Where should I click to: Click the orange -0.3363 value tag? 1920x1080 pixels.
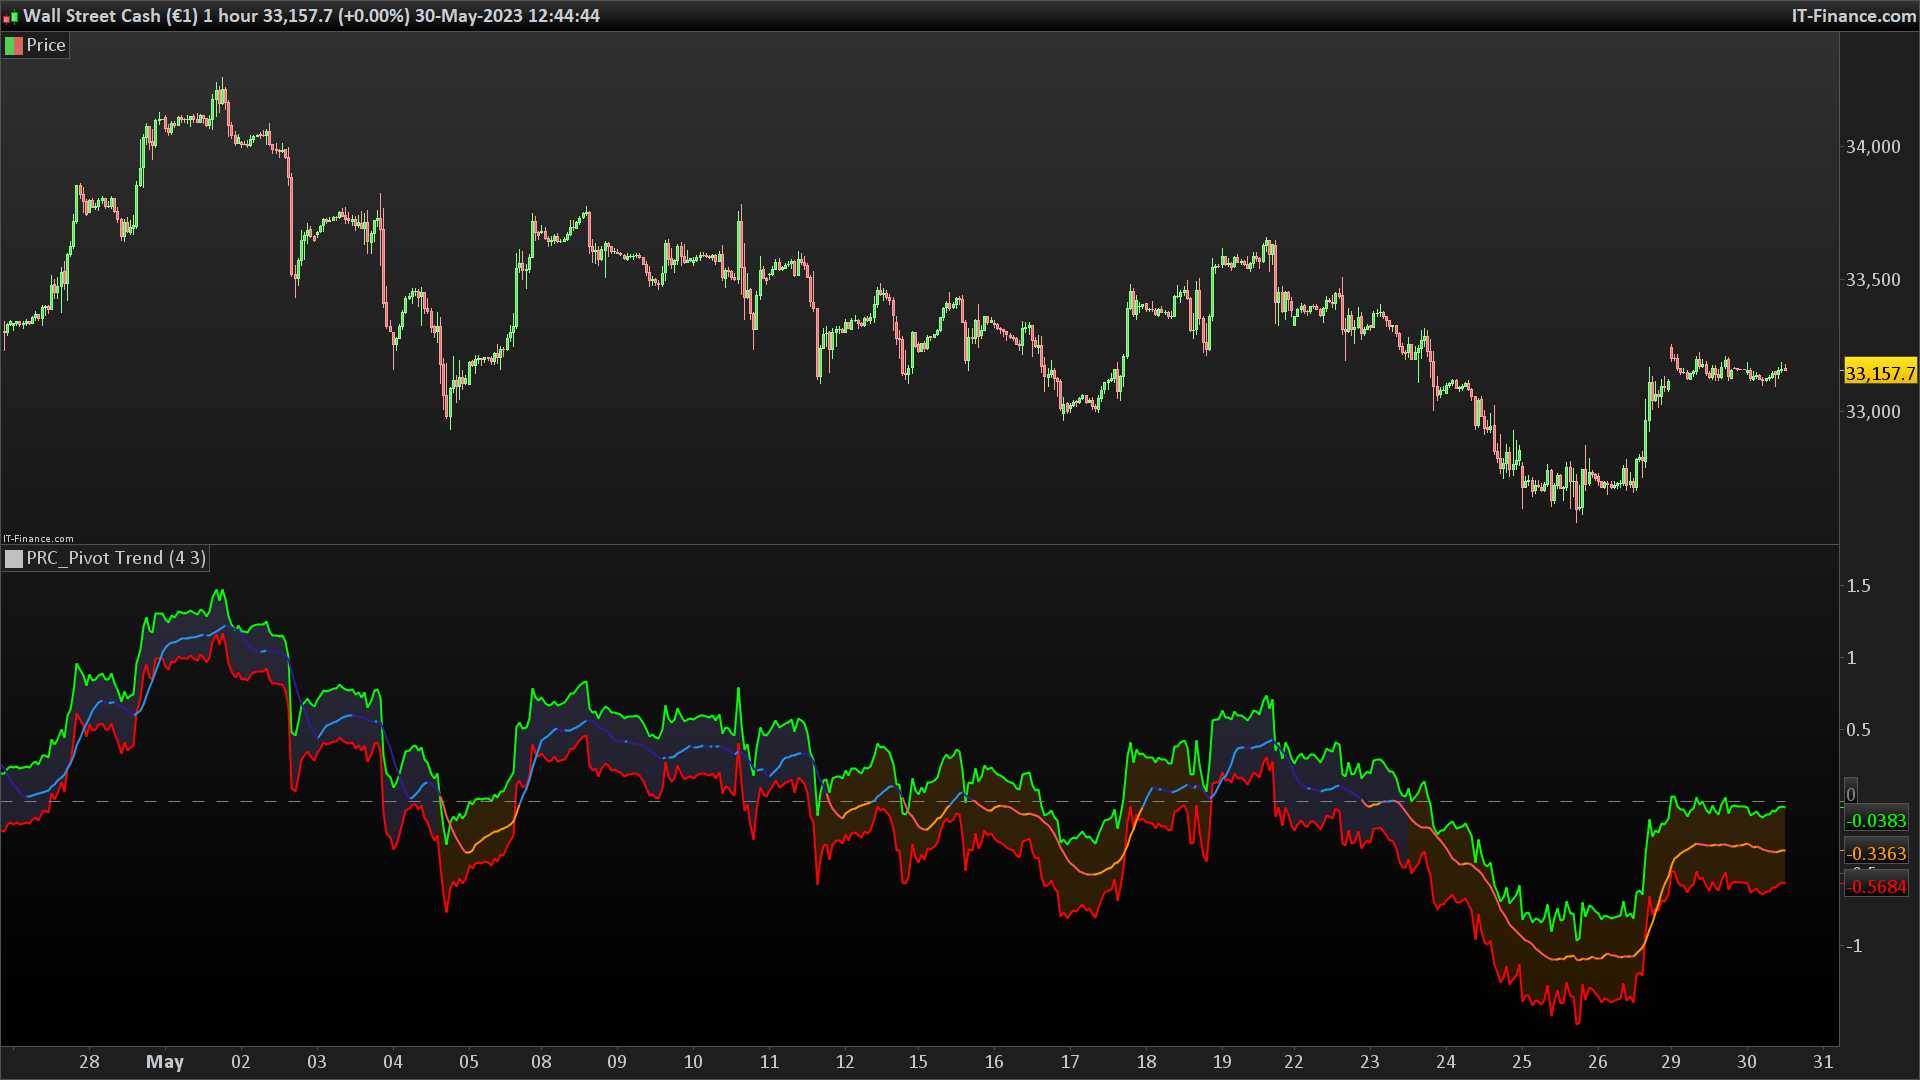[x=1876, y=854]
